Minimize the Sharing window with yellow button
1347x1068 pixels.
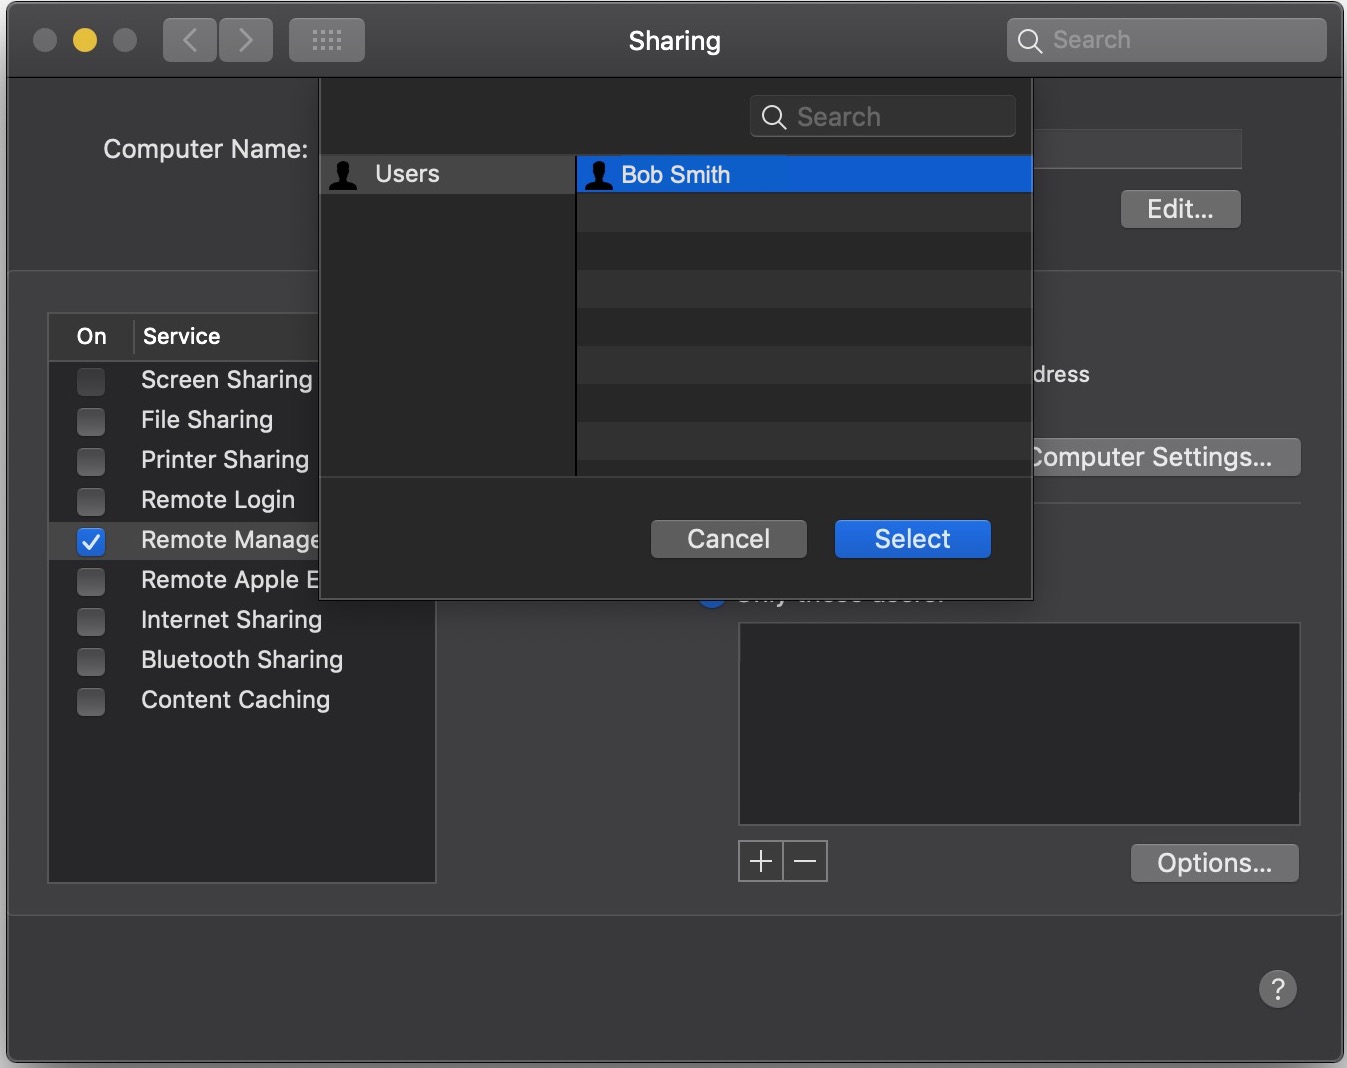click(x=85, y=40)
